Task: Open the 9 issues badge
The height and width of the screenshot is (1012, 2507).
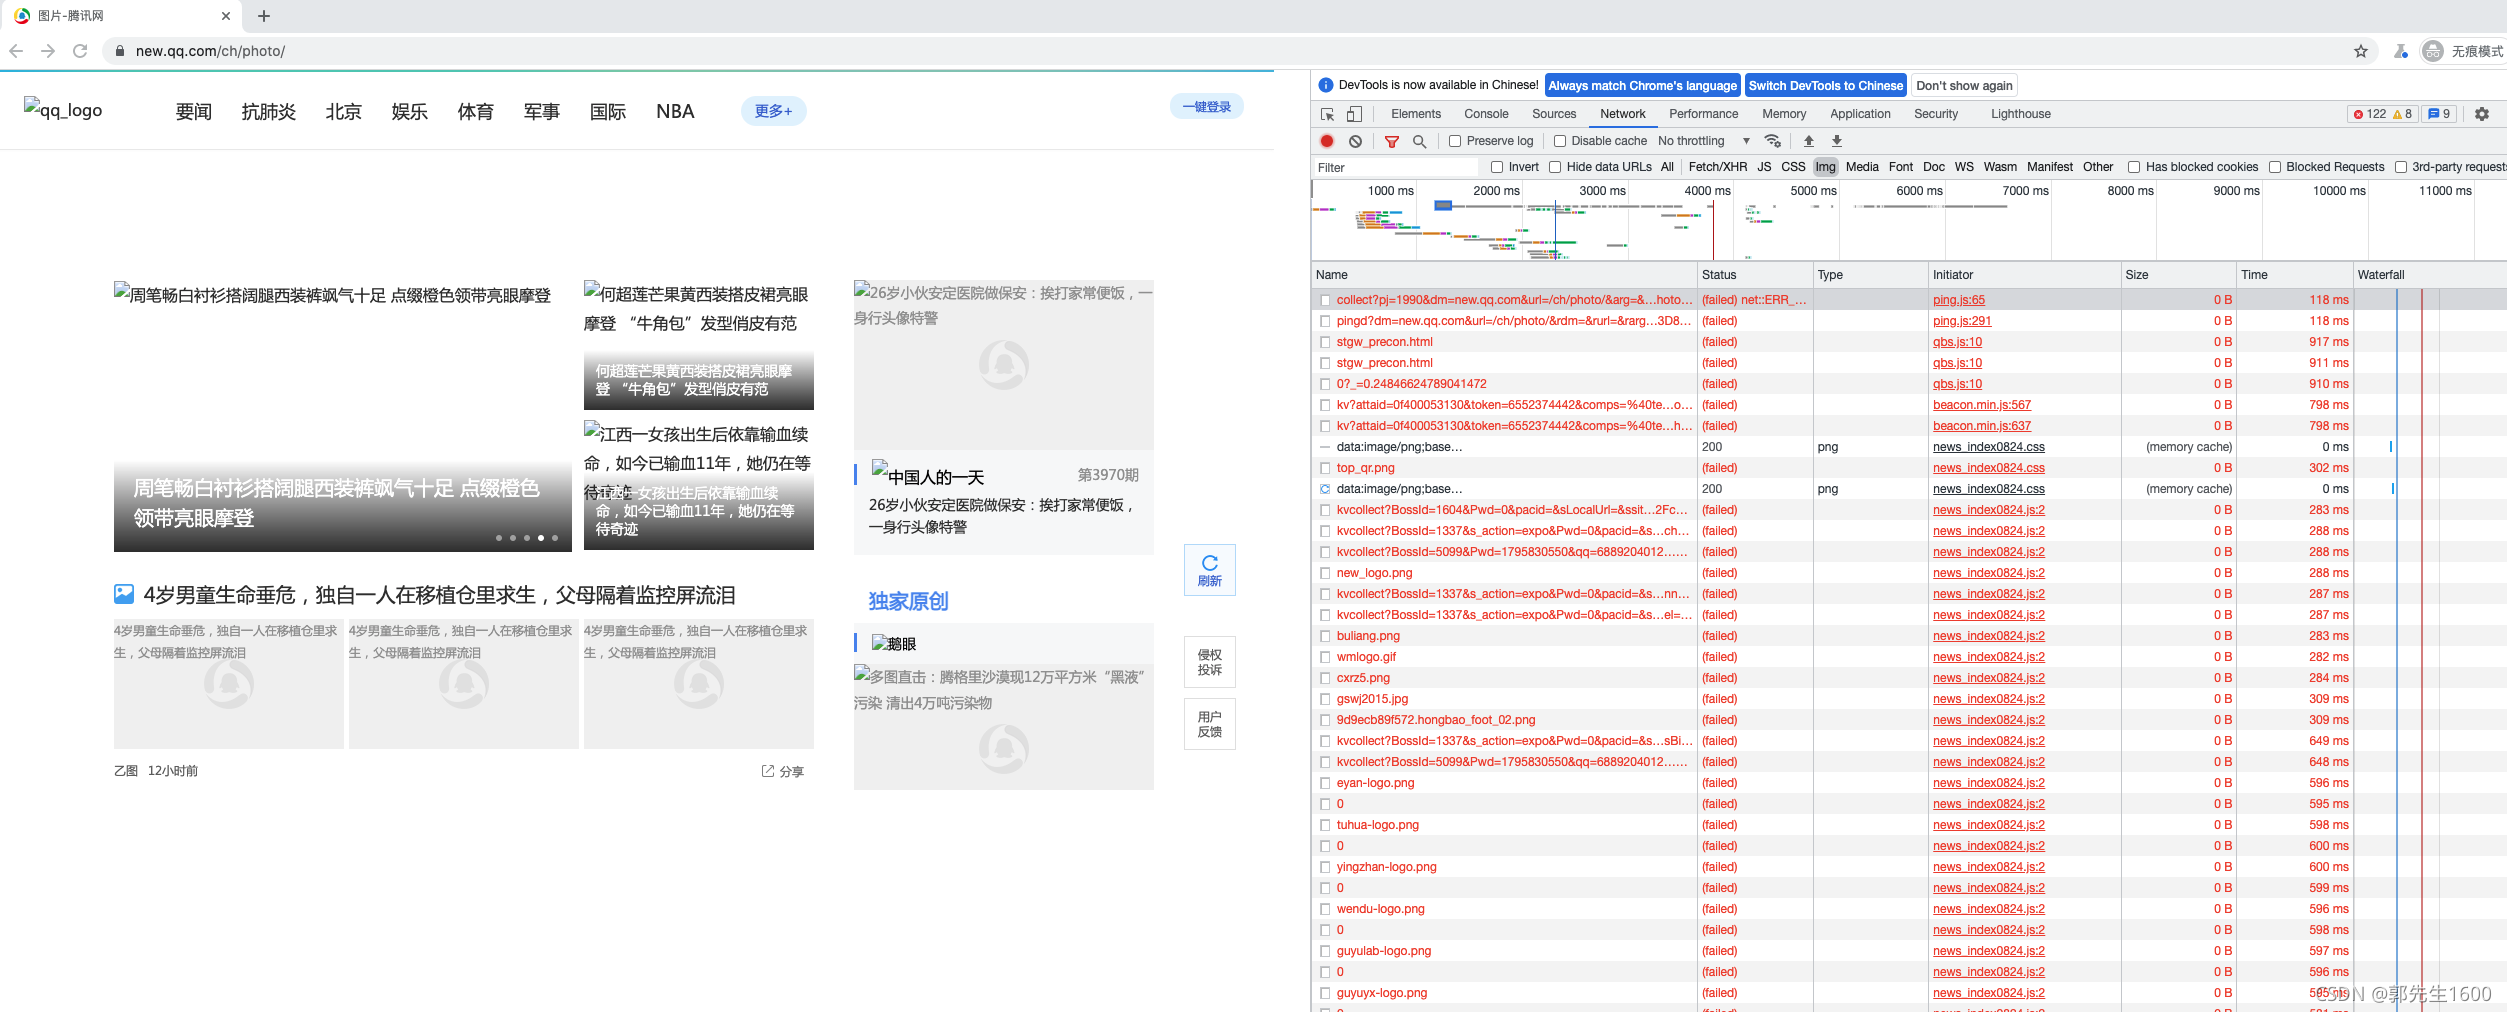Action: 2439,114
